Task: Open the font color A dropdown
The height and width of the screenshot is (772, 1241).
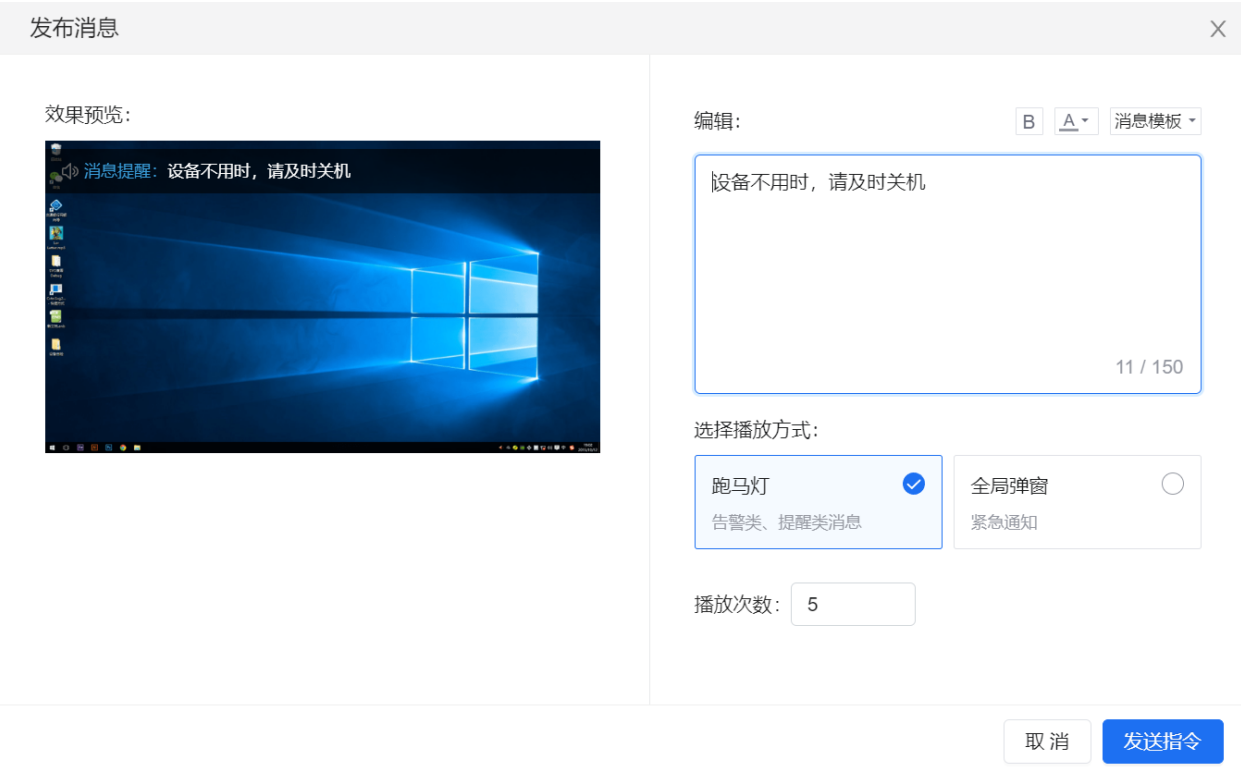Action: (1076, 122)
